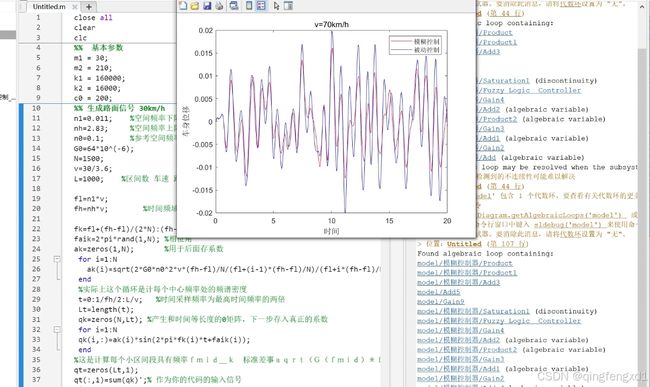
Task: Open the model/Add5 link
Action: [x=439, y=292]
